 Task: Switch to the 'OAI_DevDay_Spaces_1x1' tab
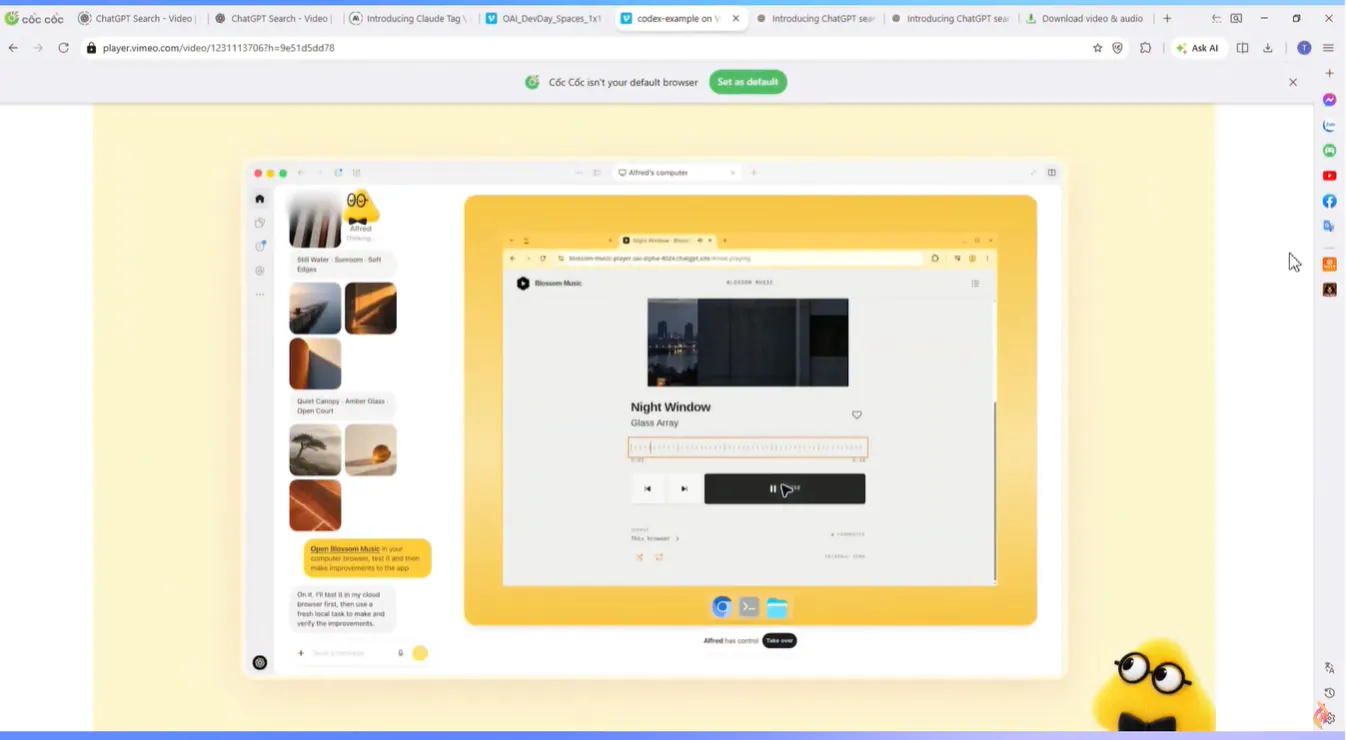pos(545,18)
